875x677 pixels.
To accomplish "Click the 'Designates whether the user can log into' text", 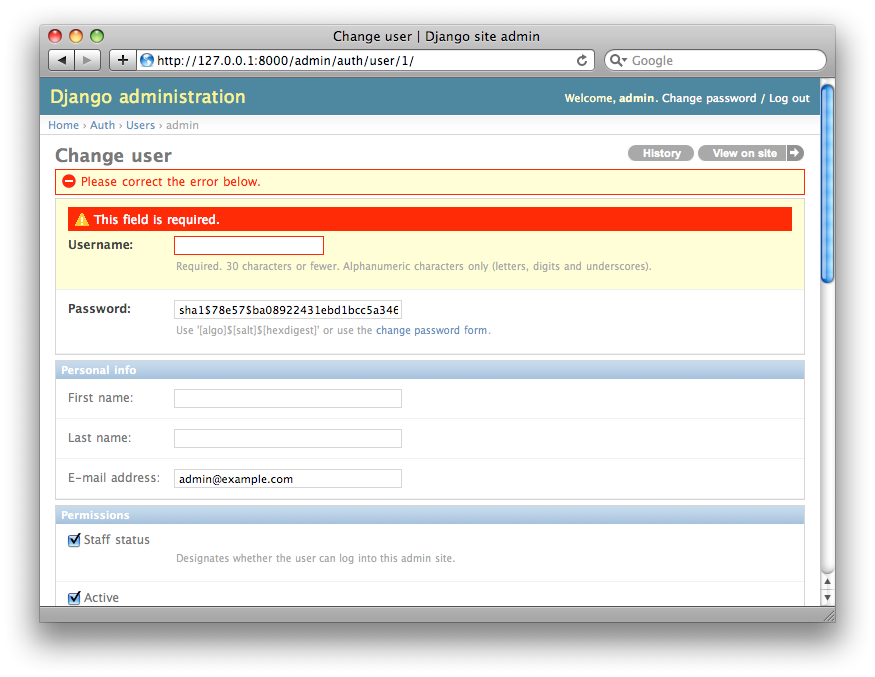I will [x=315, y=558].
